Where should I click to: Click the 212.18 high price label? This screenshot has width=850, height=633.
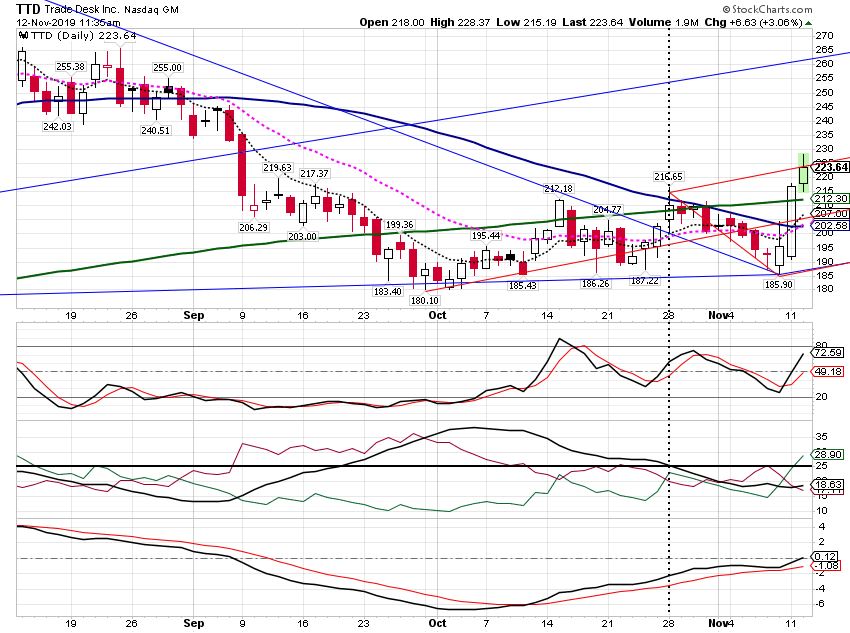(x=558, y=189)
